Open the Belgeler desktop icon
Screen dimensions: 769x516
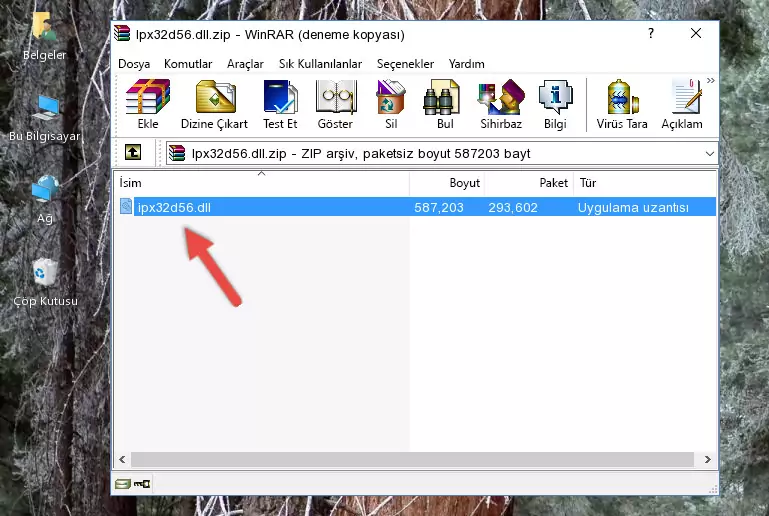point(44,37)
